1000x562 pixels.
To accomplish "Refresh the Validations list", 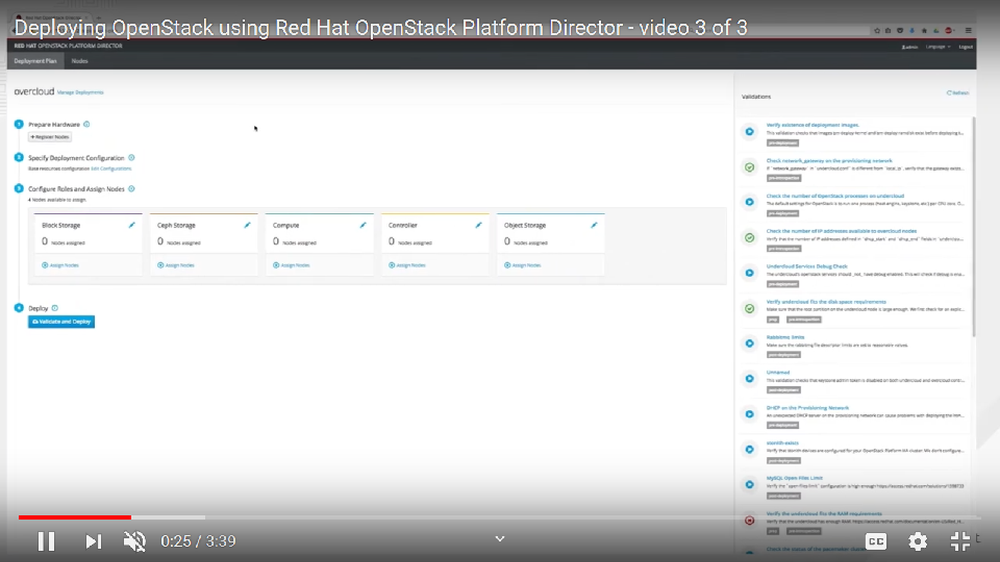I will 957,93.
